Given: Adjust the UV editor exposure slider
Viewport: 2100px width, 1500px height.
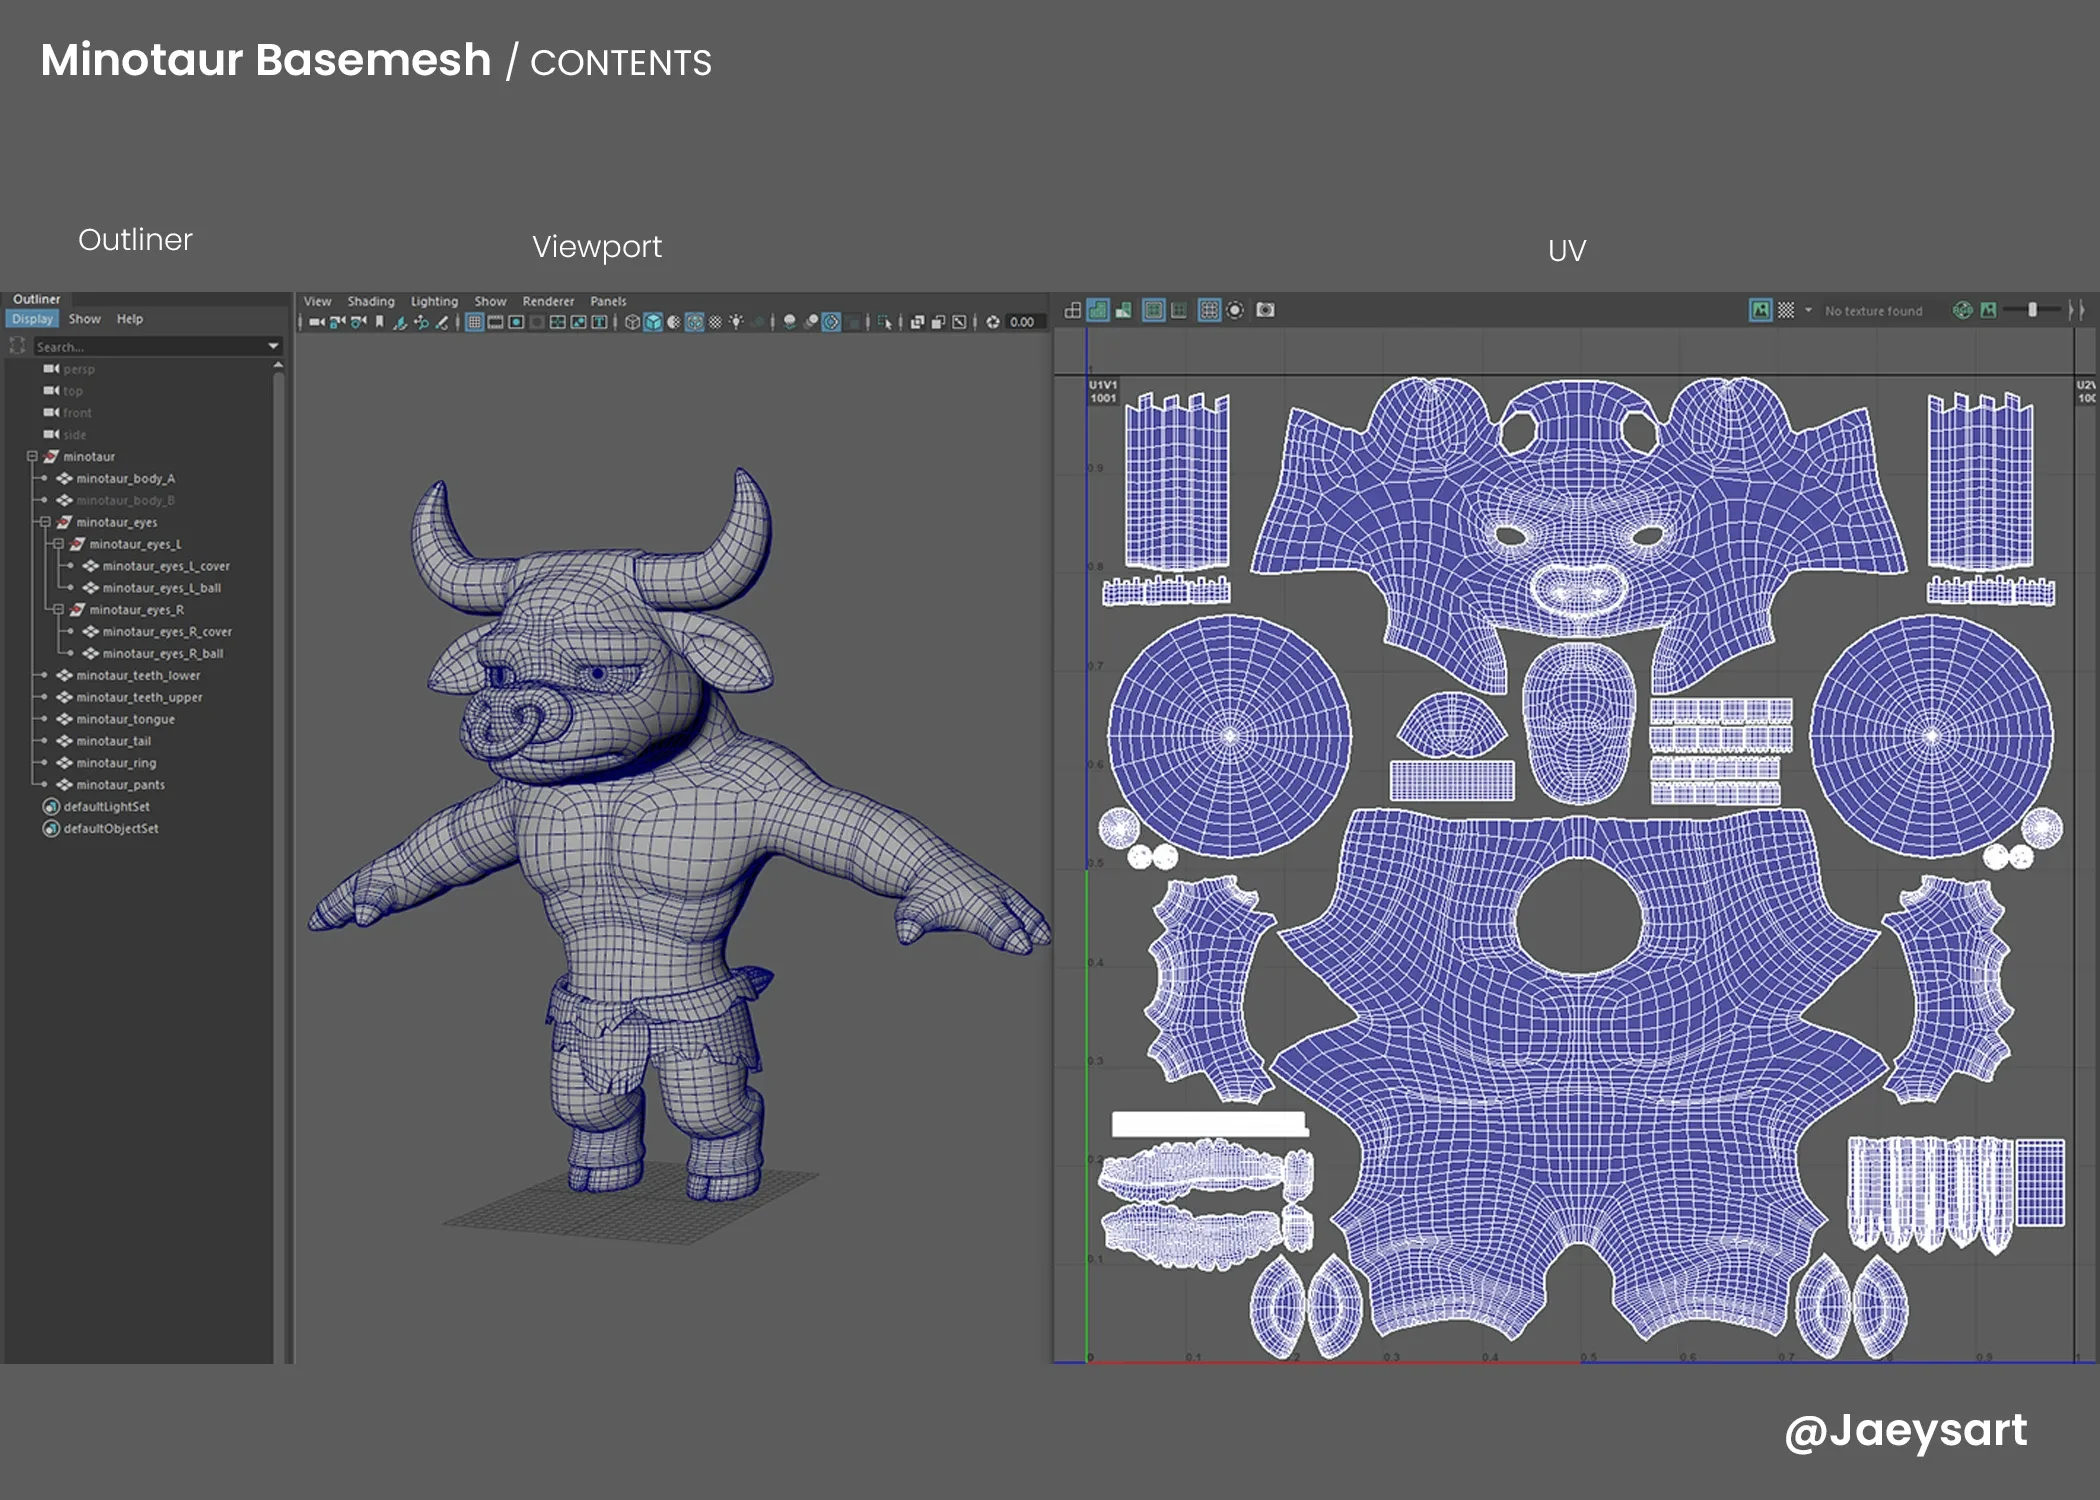Looking at the screenshot, I should pos(2032,310).
